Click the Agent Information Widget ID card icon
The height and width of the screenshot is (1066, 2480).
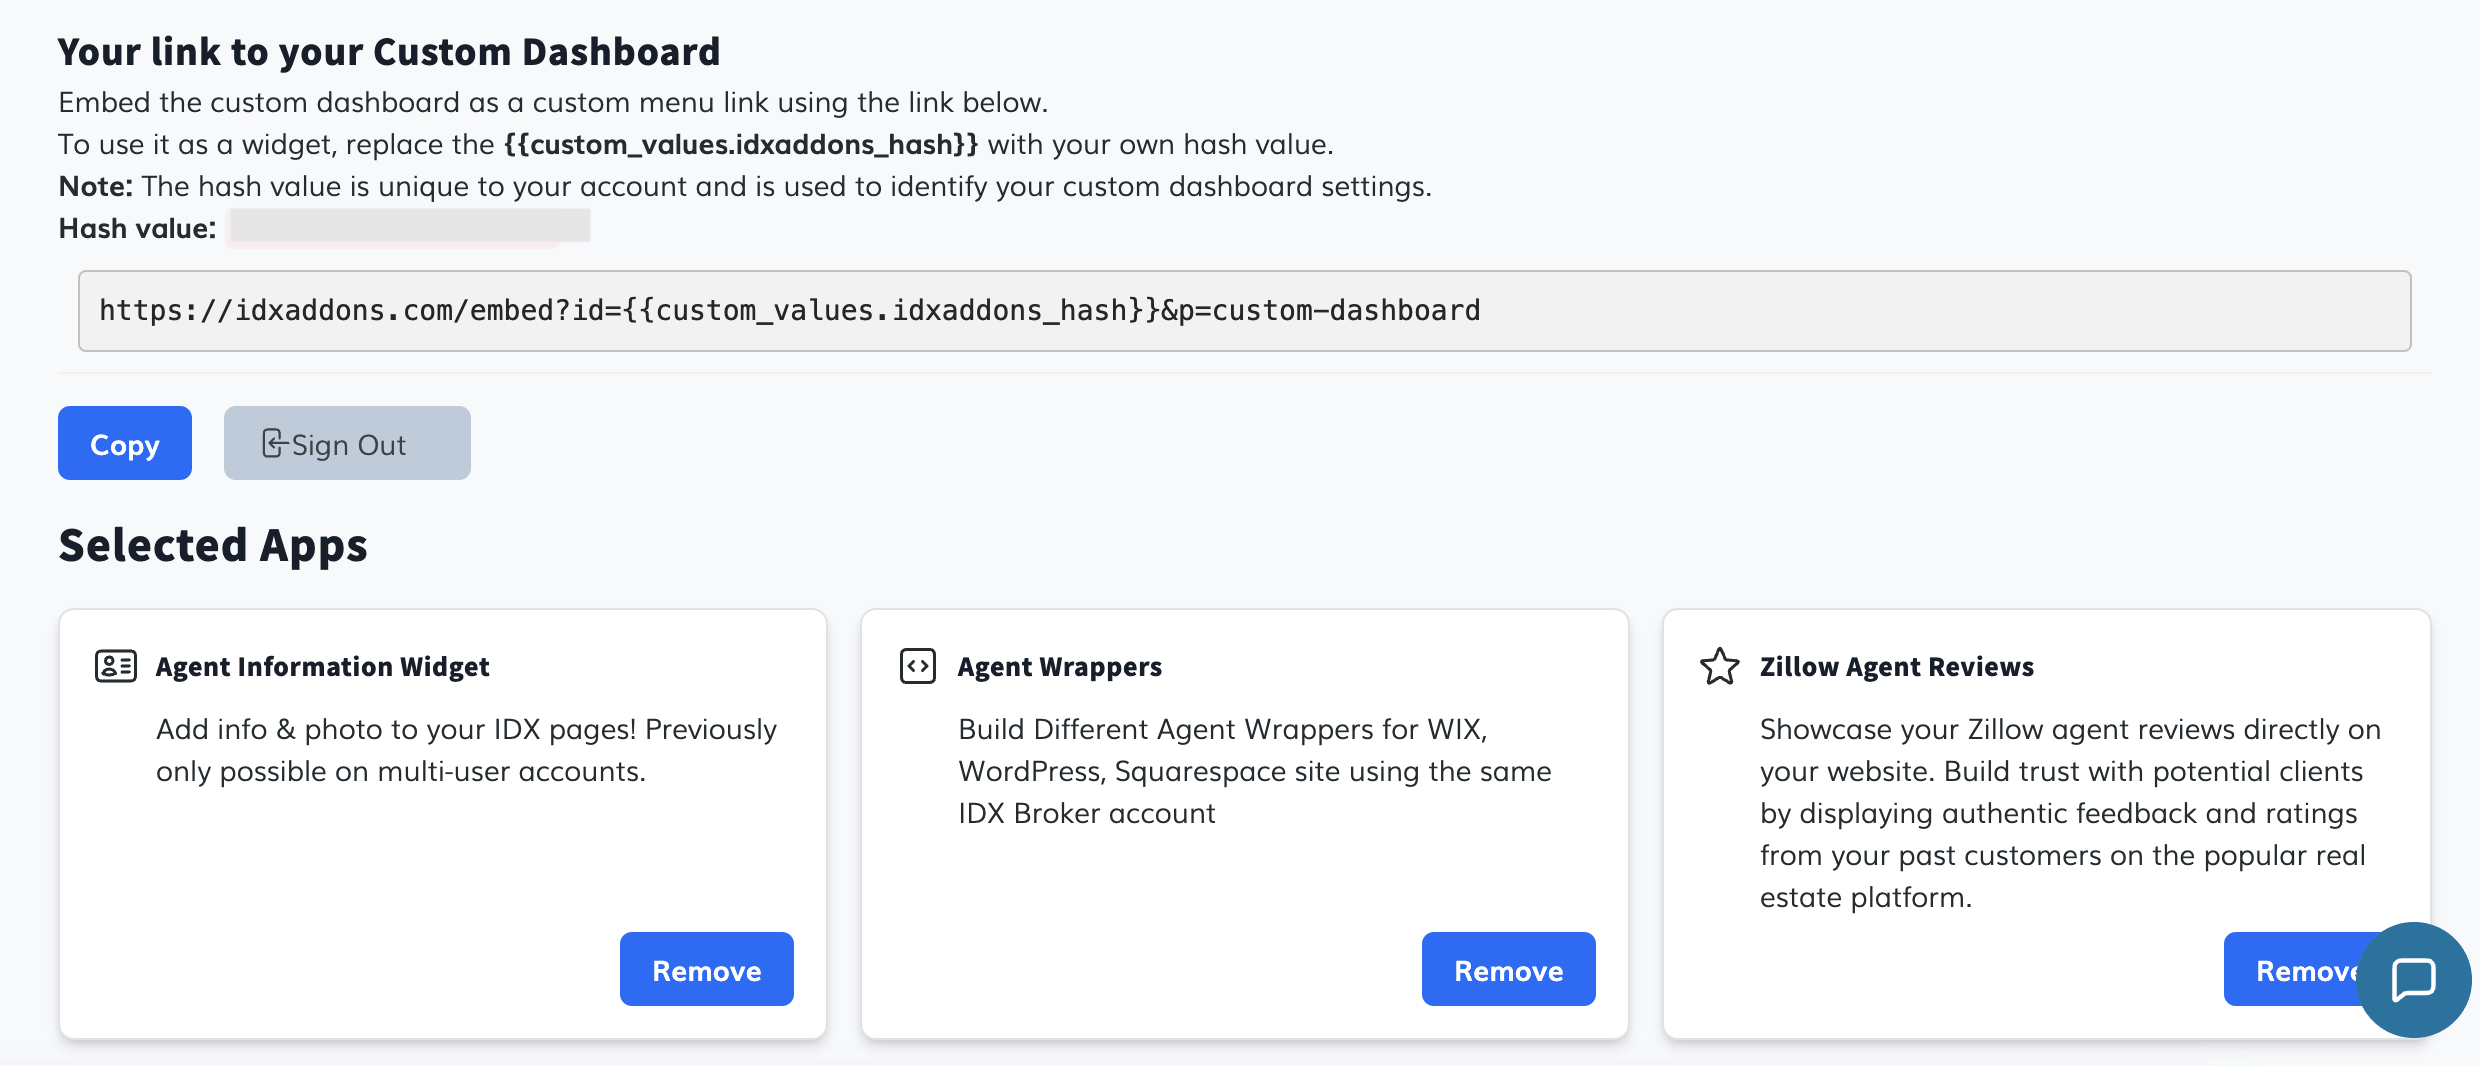click(116, 666)
